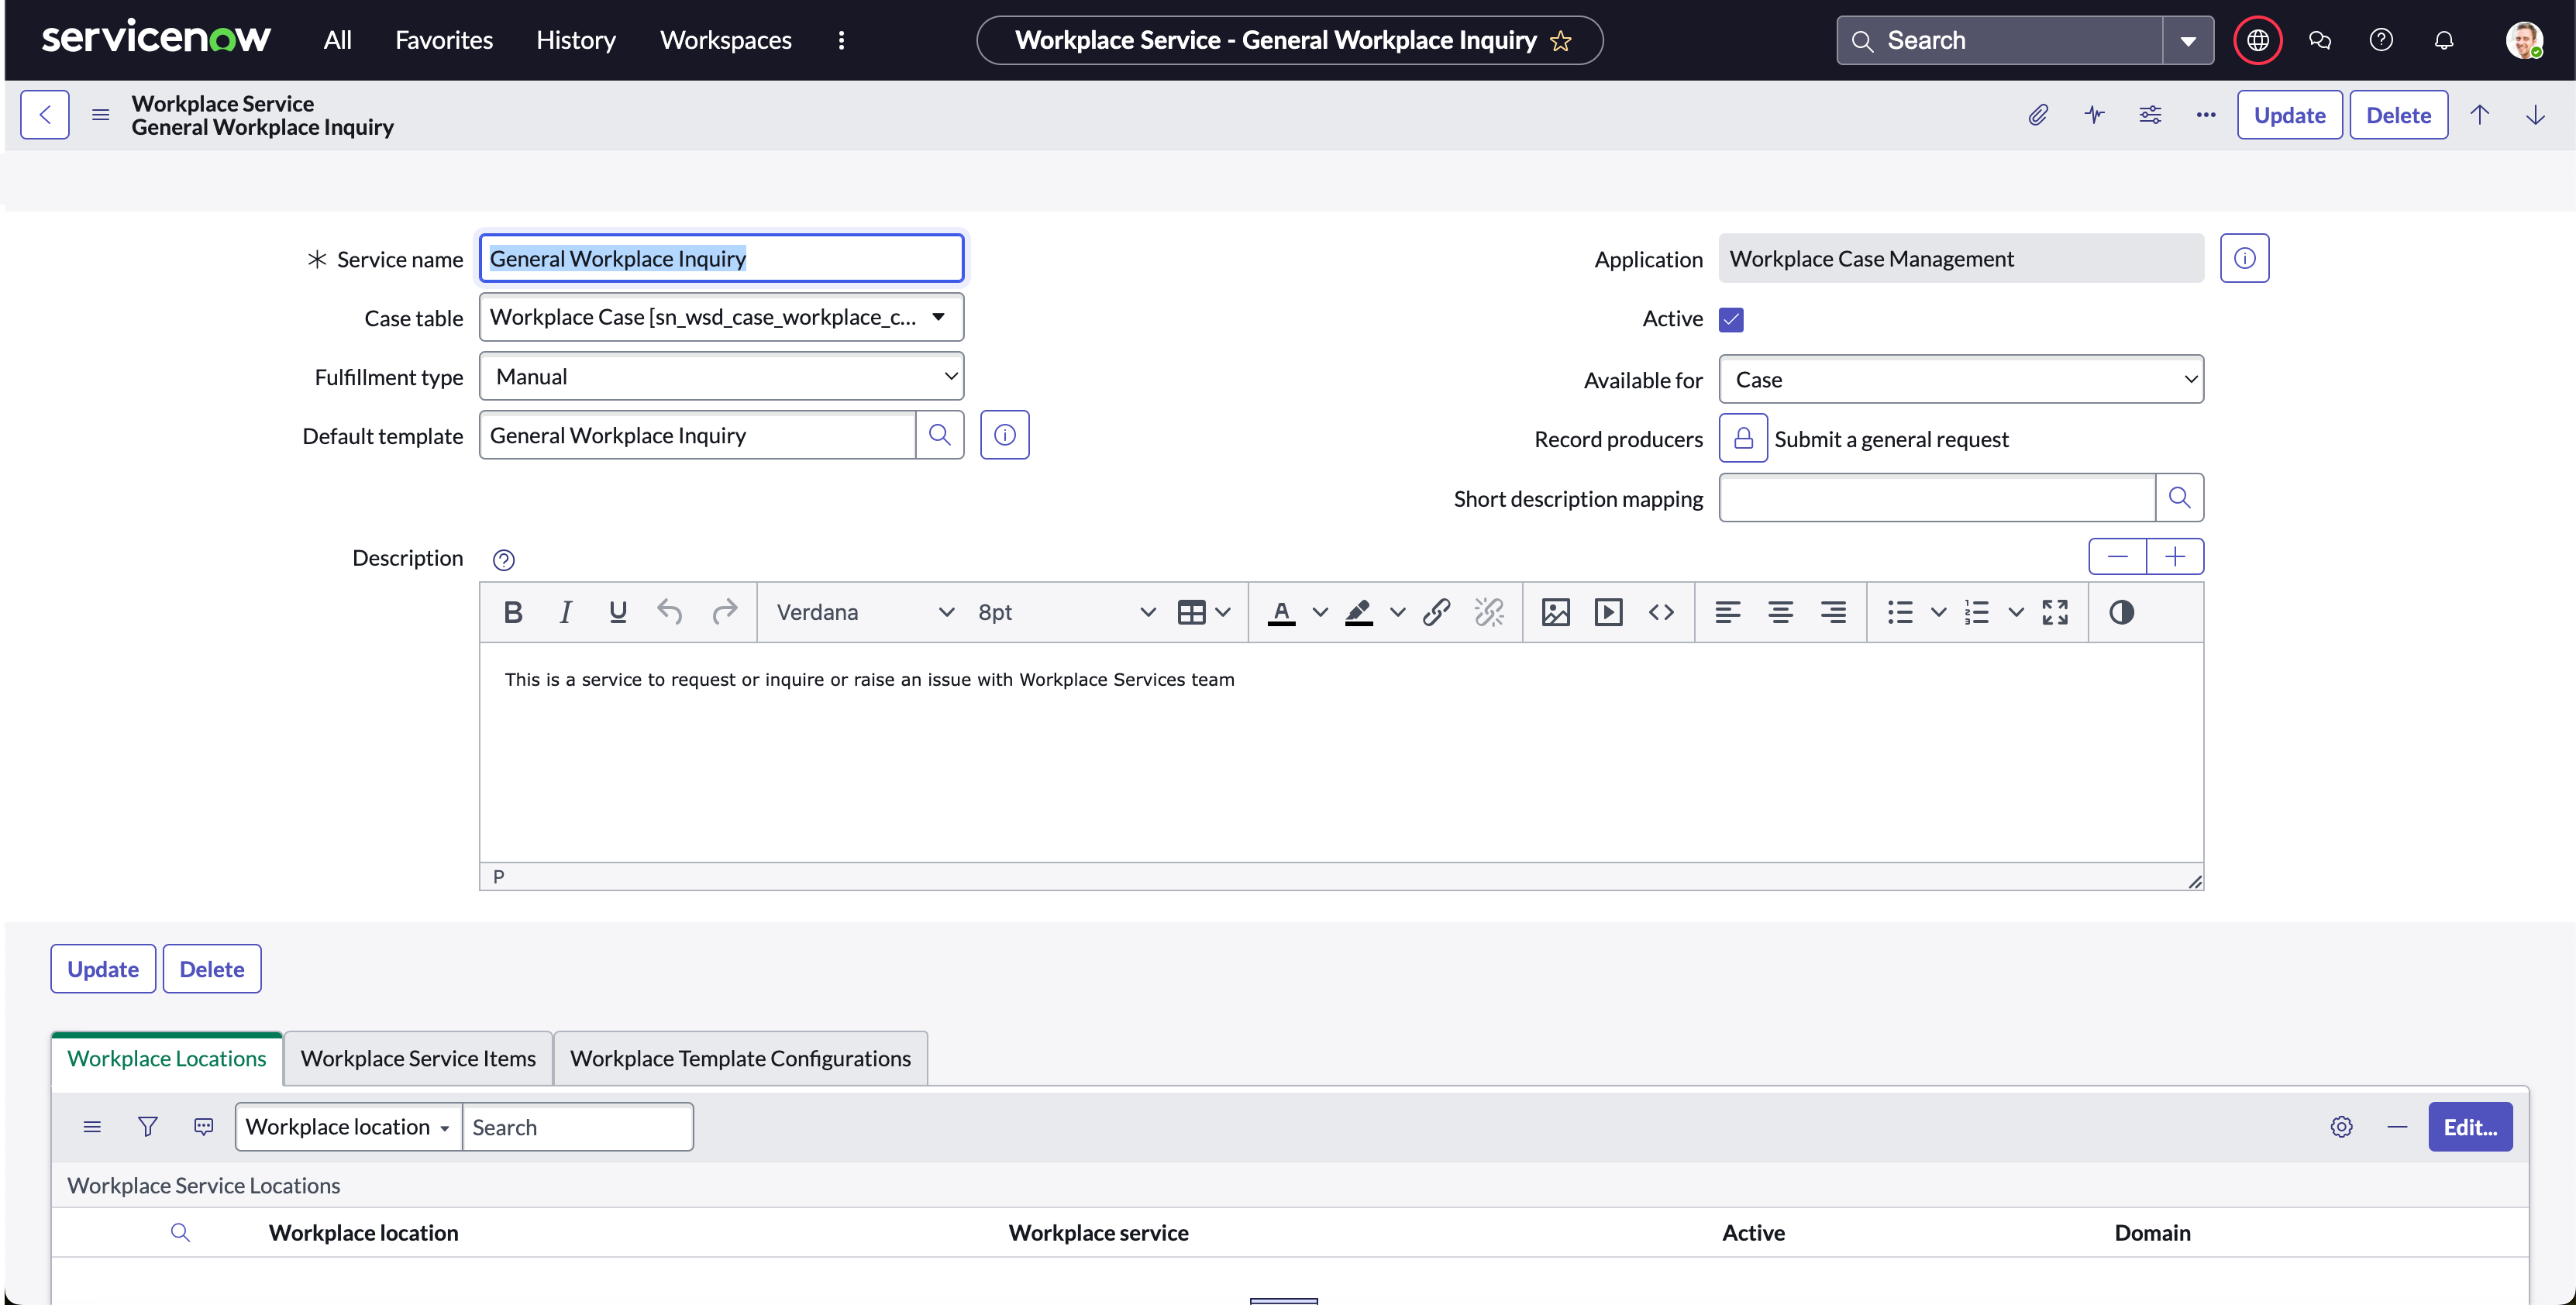Open more navigation options vertical dots
Viewport: 2576px width, 1305px height.
[x=841, y=40]
